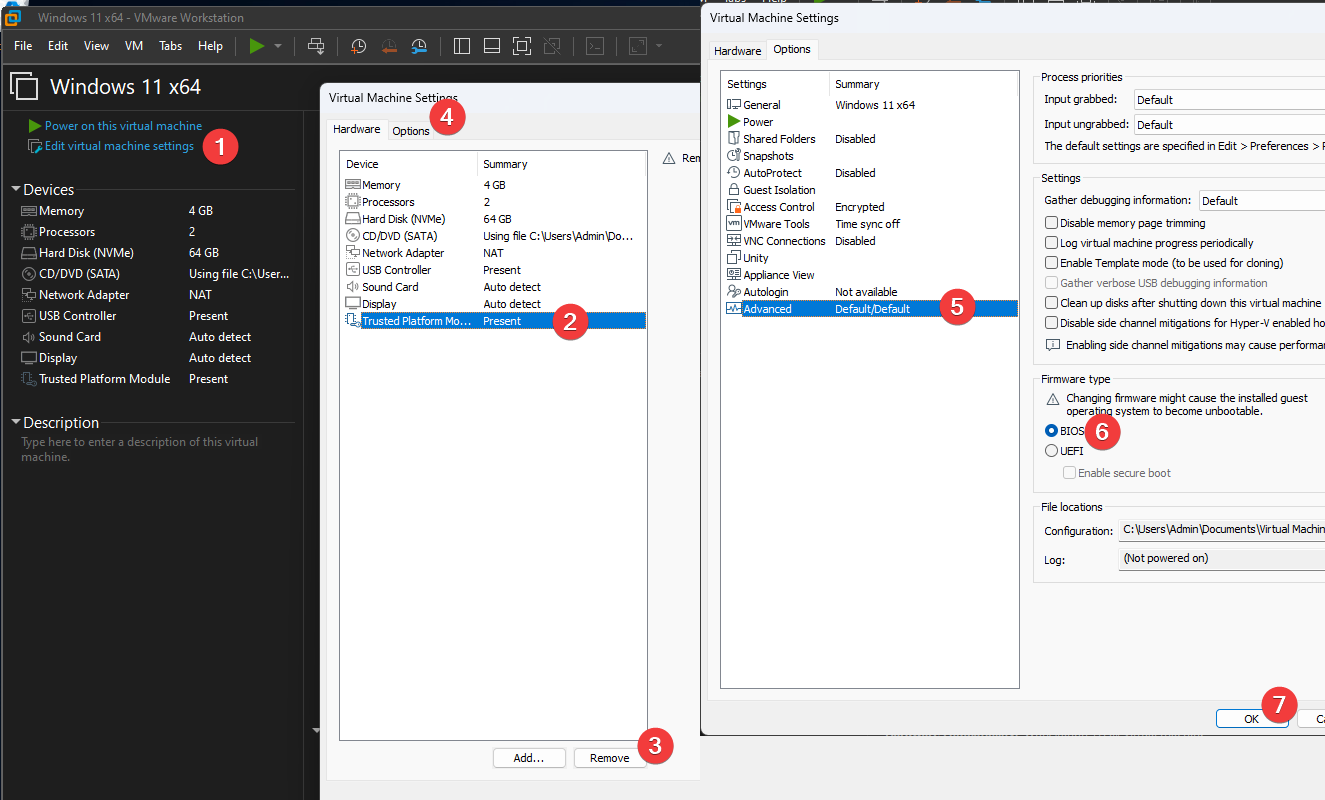The image size is (1325, 800).
Task: Select Trusted Platform Module in hardware list
Action: [415, 321]
